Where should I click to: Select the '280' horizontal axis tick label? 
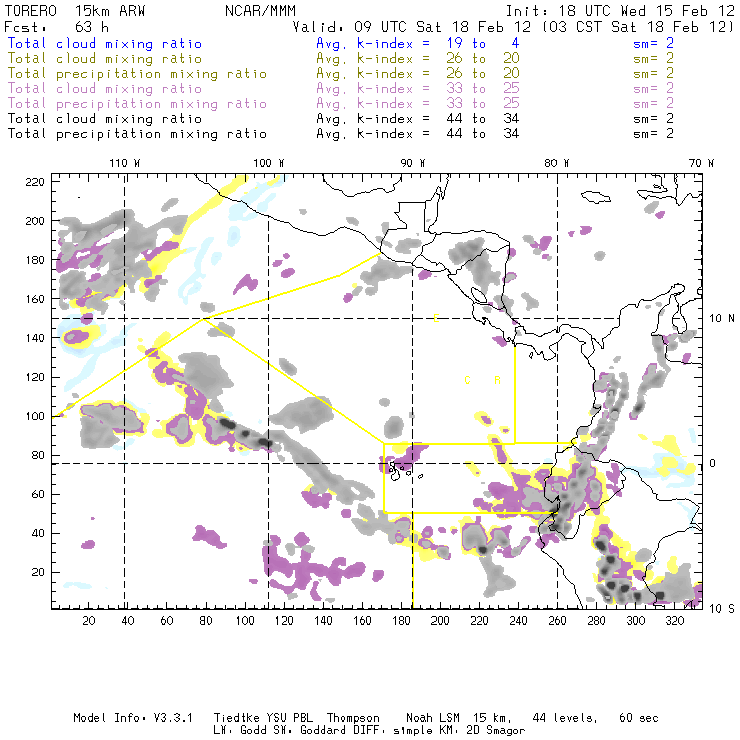coord(597,621)
